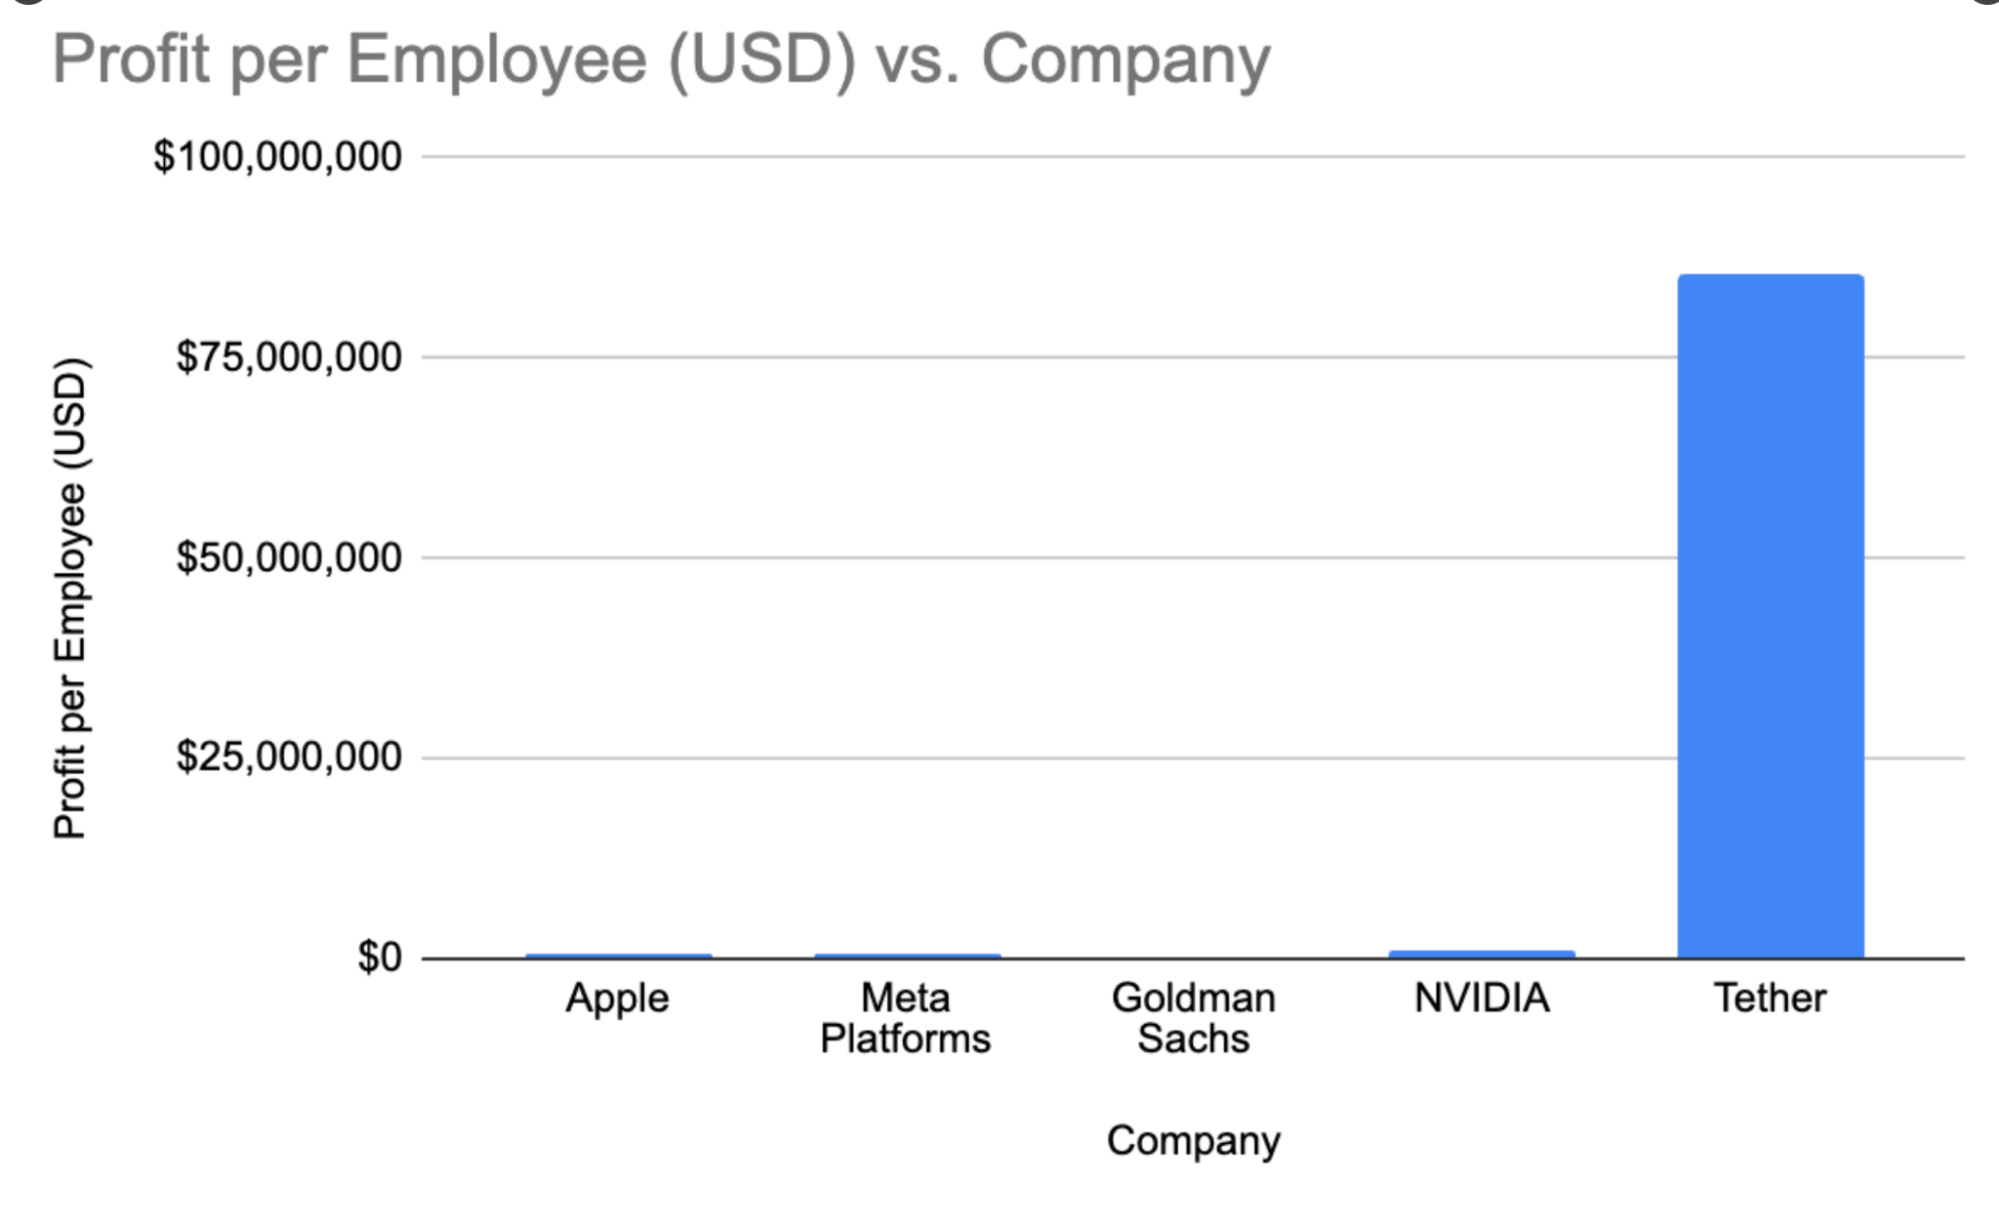
Task: Select the $25,000,000 axis label
Action: 288,757
